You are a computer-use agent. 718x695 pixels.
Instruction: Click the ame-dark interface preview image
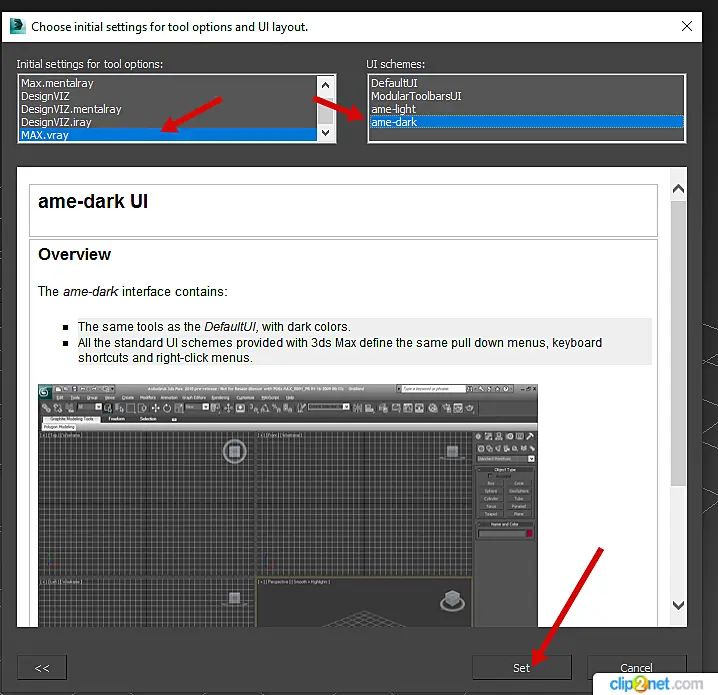coord(288,505)
